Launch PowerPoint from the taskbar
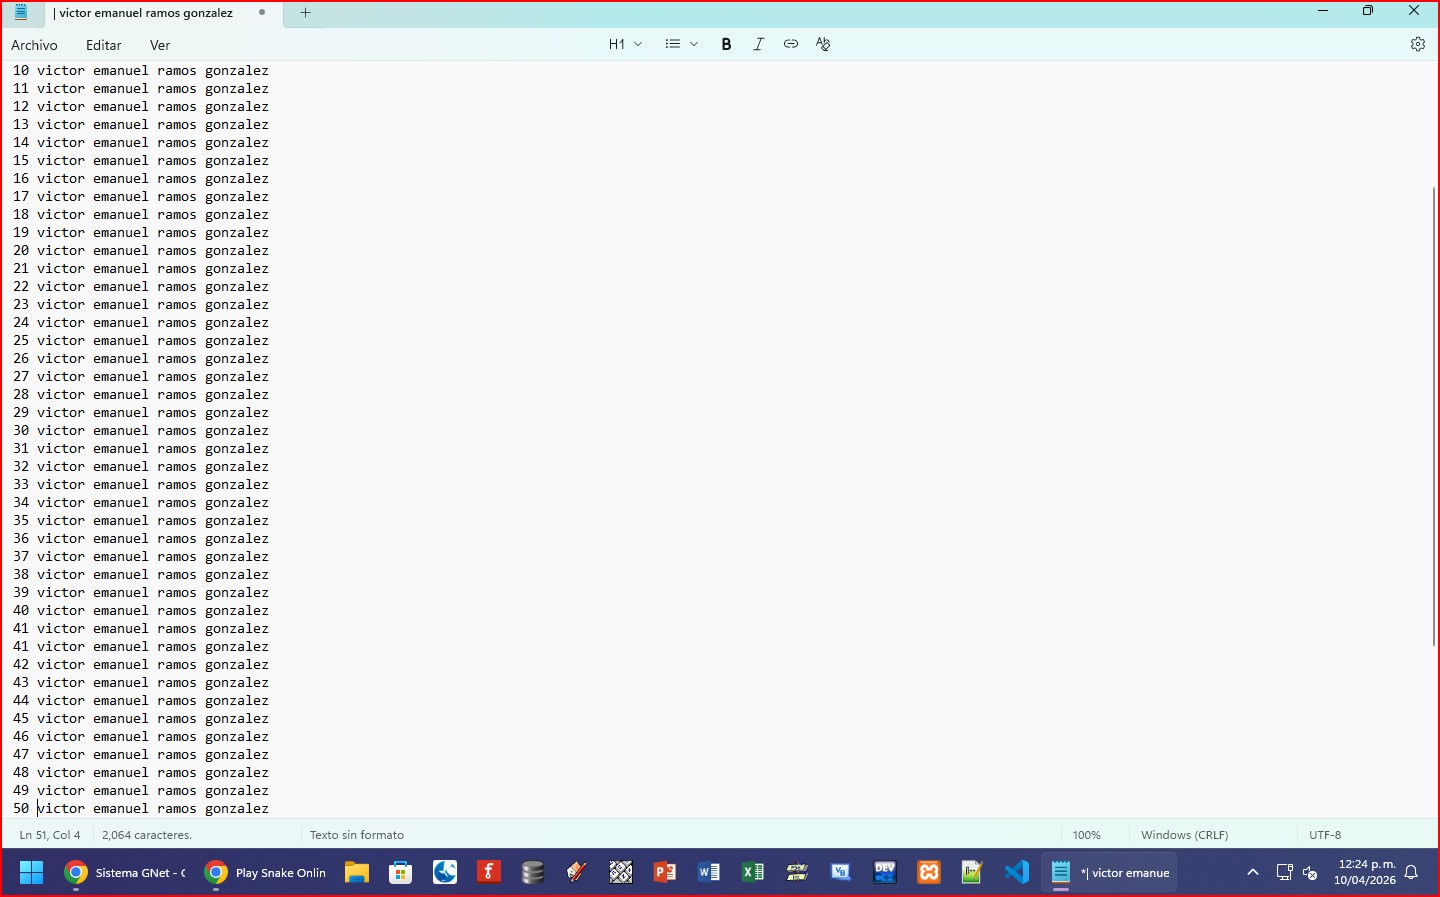Viewport: 1440px width, 897px height. coord(665,873)
